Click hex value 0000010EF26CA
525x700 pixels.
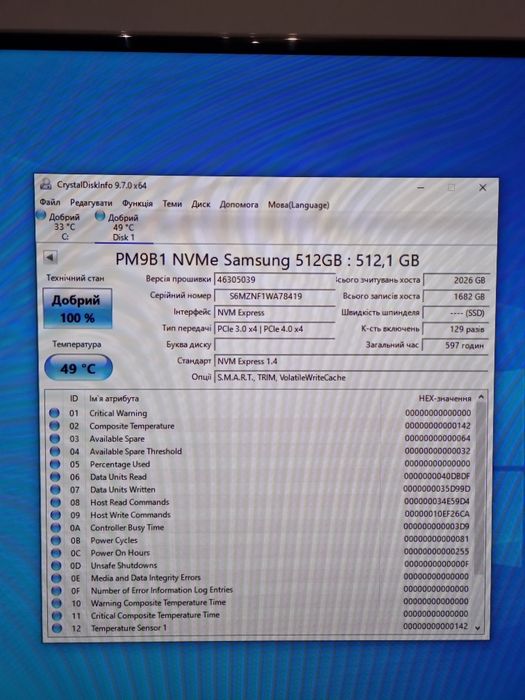[437, 514]
